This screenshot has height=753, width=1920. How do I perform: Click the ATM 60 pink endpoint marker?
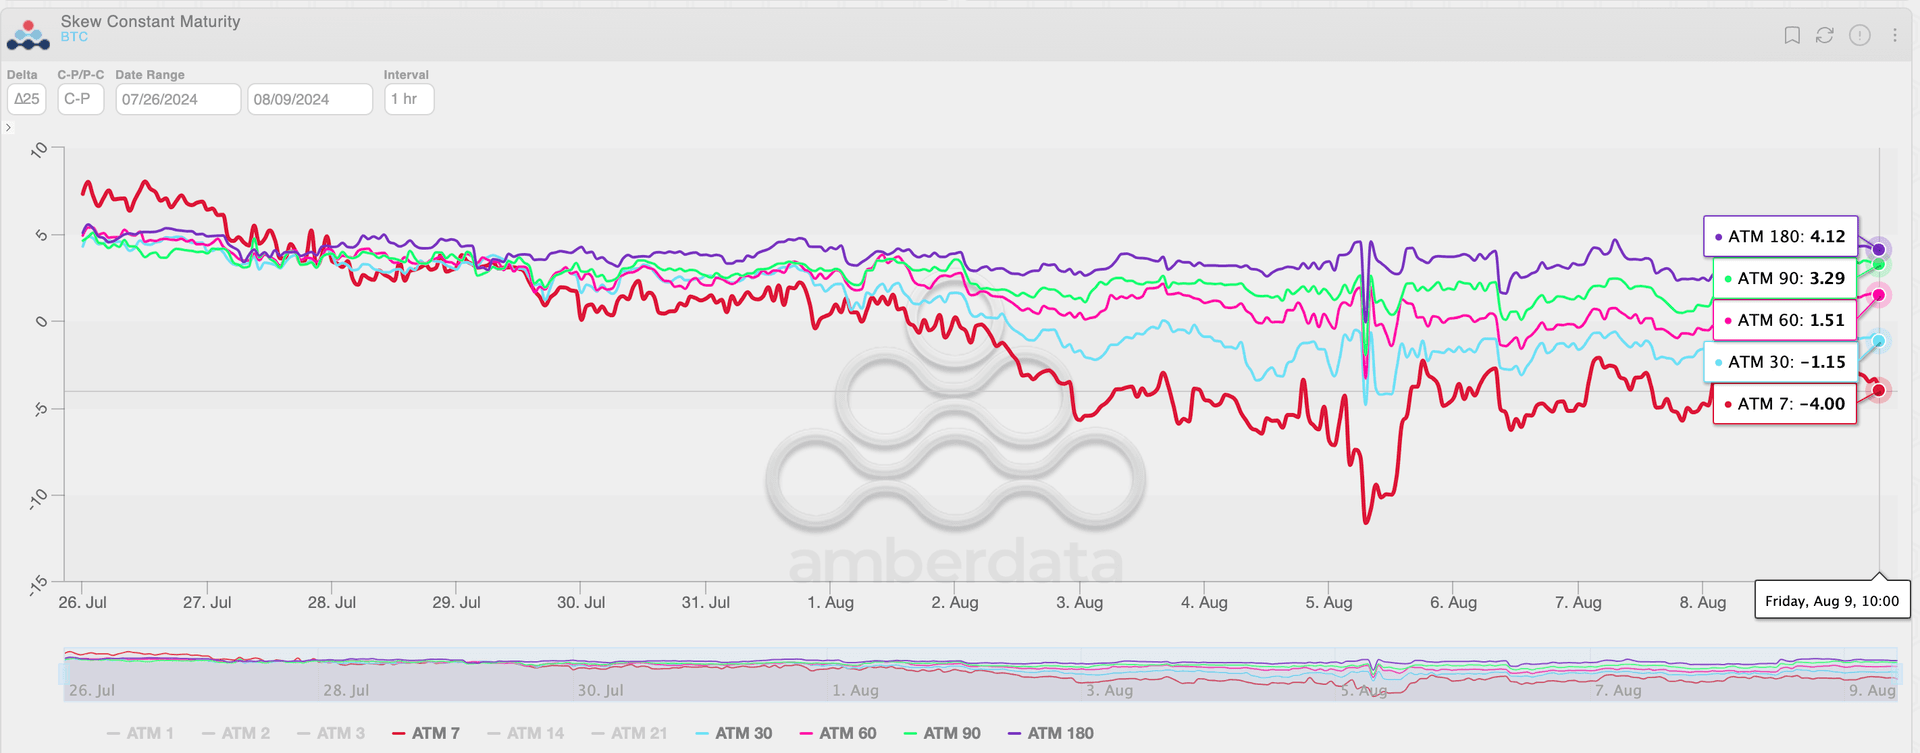(1879, 295)
